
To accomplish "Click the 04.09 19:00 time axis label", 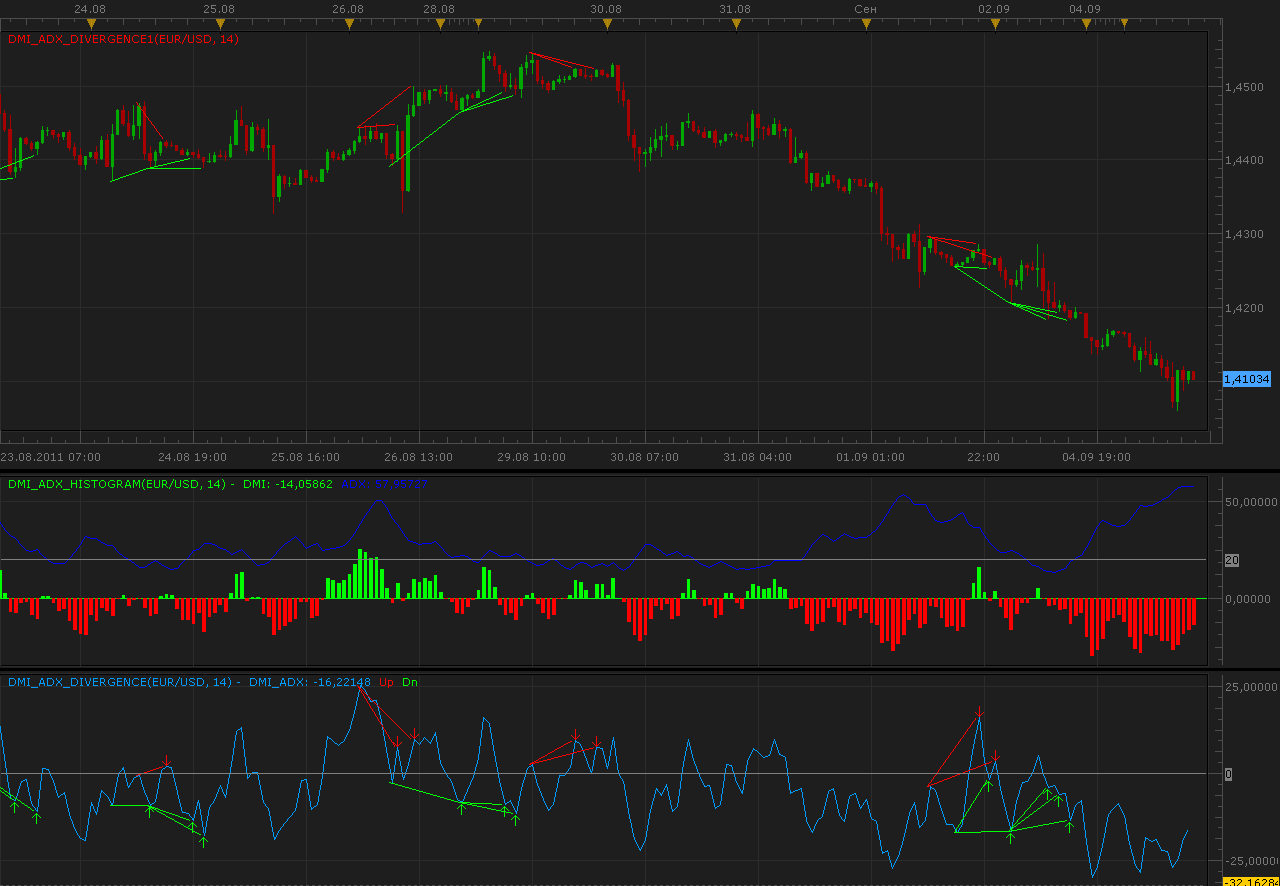I will click(1097, 457).
